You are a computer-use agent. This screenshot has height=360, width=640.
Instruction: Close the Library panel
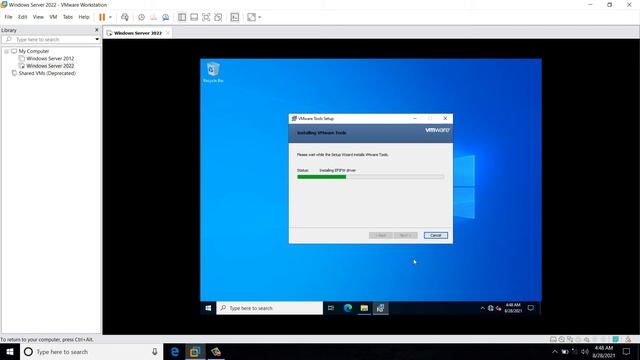point(97,30)
